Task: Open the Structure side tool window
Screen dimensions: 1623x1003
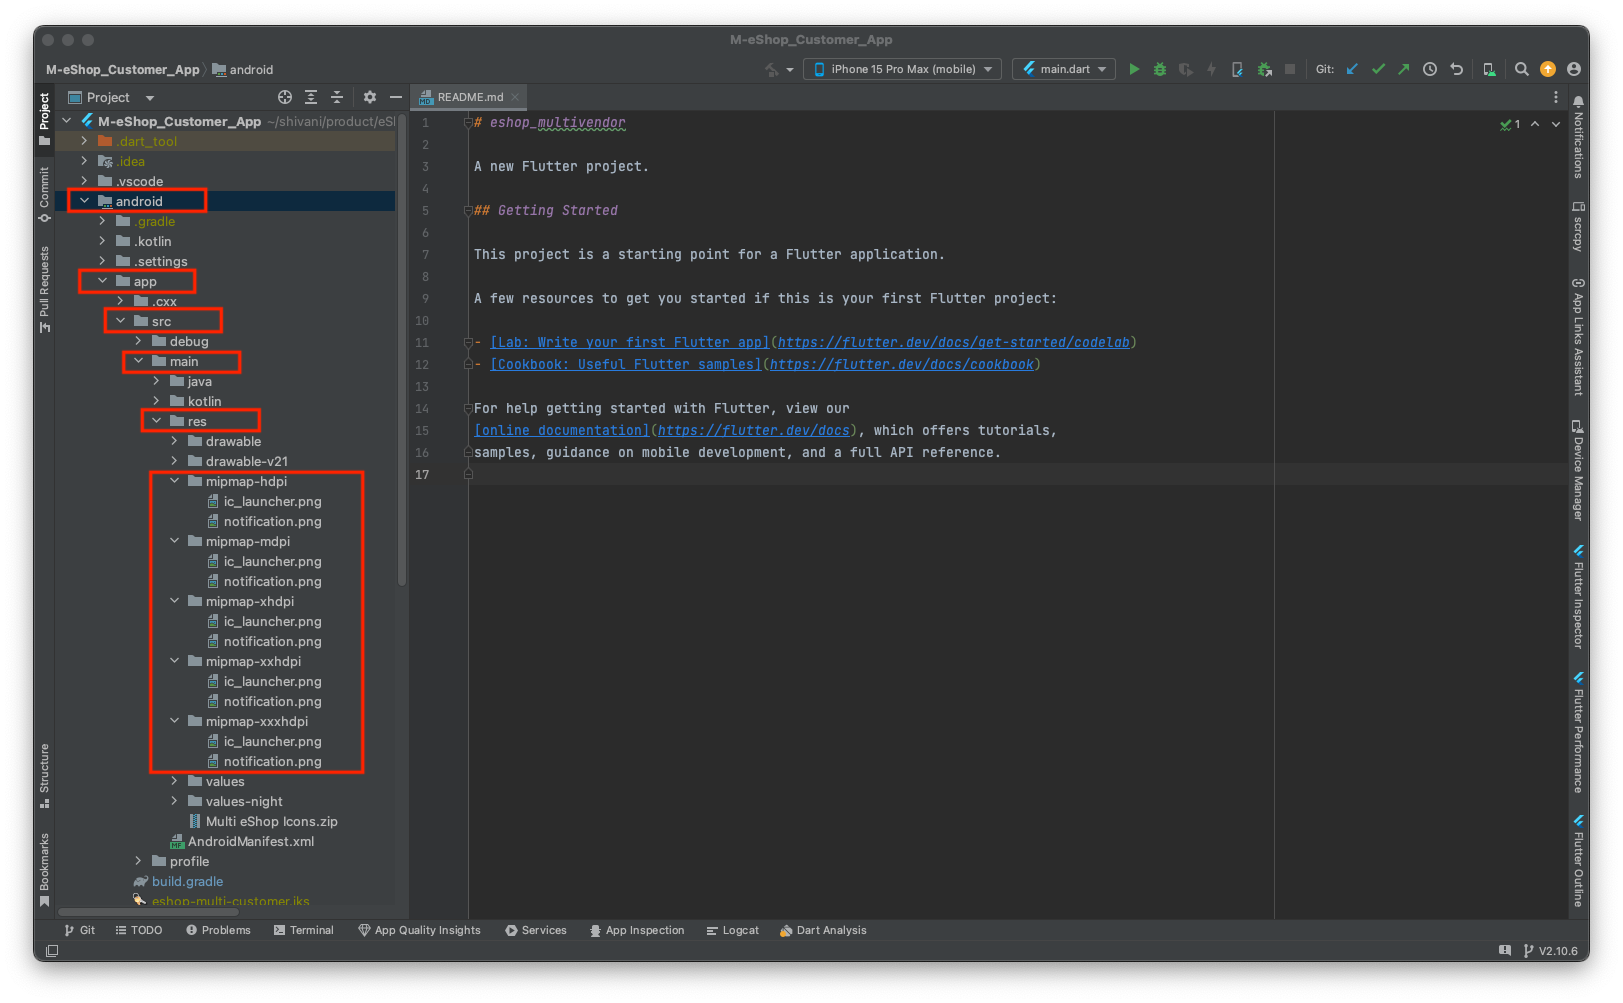Action: [44, 775]
